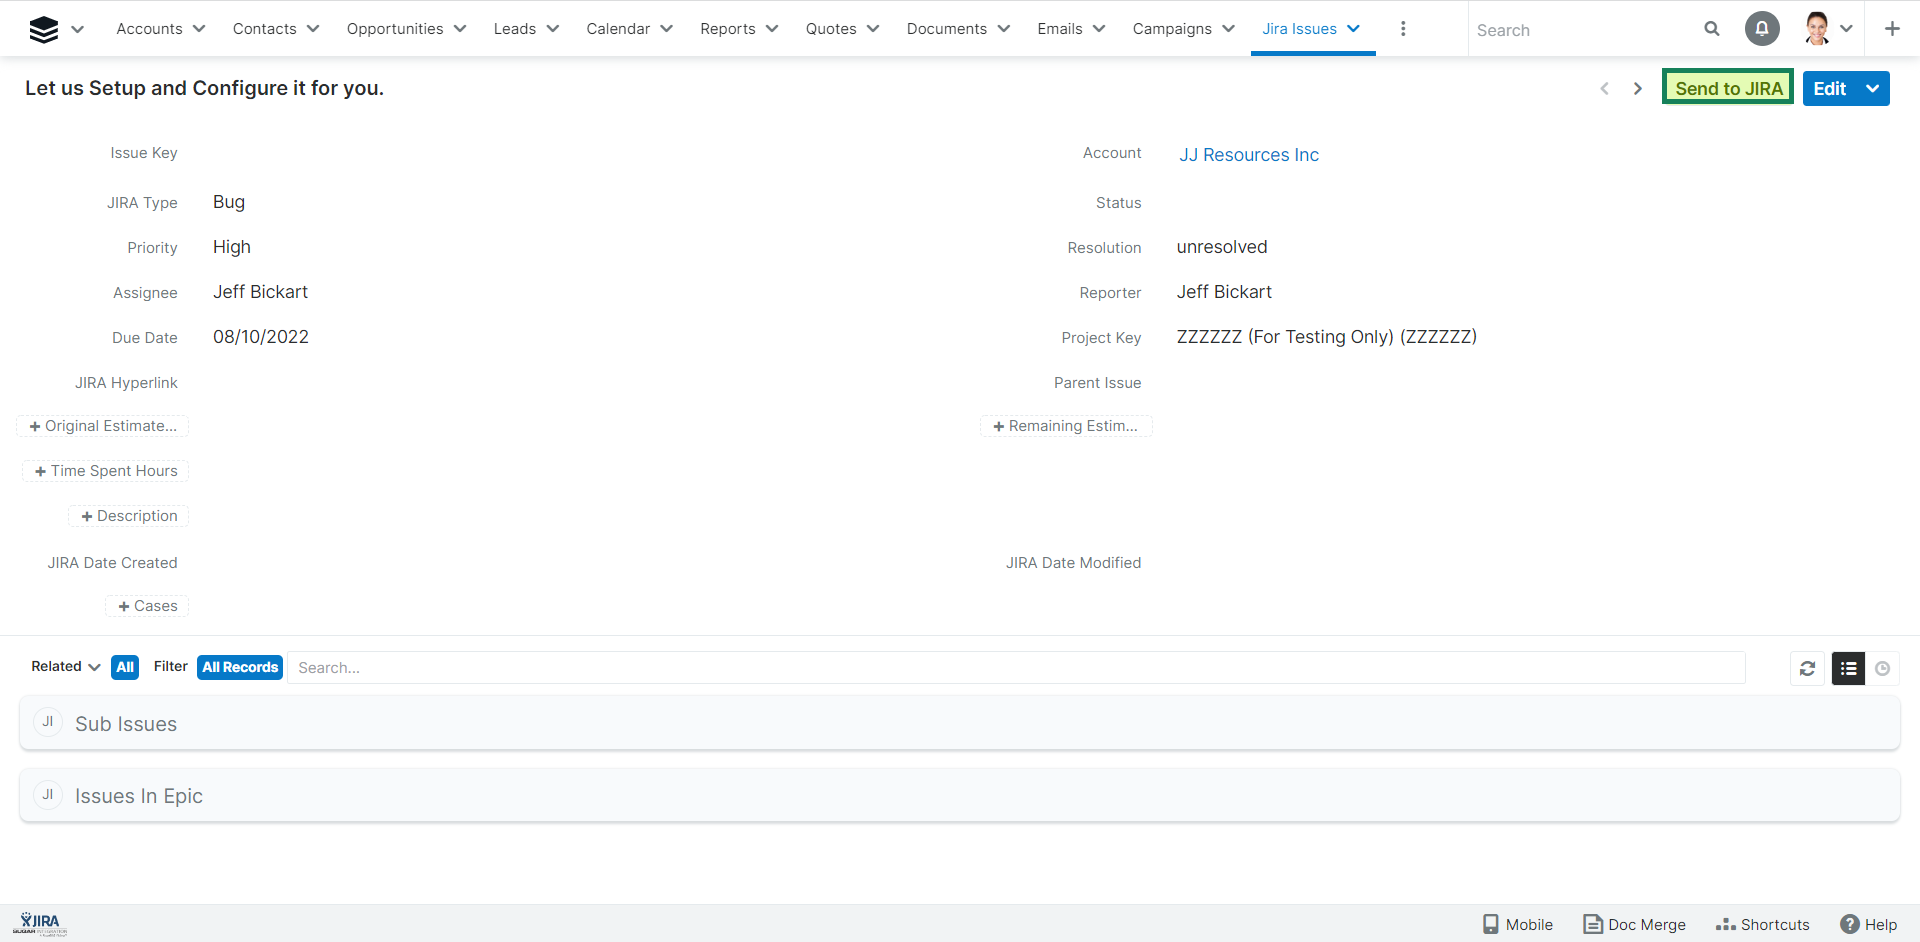Open the three-dot more modules menu
Screen dimensions: 1920x942
1403,29
